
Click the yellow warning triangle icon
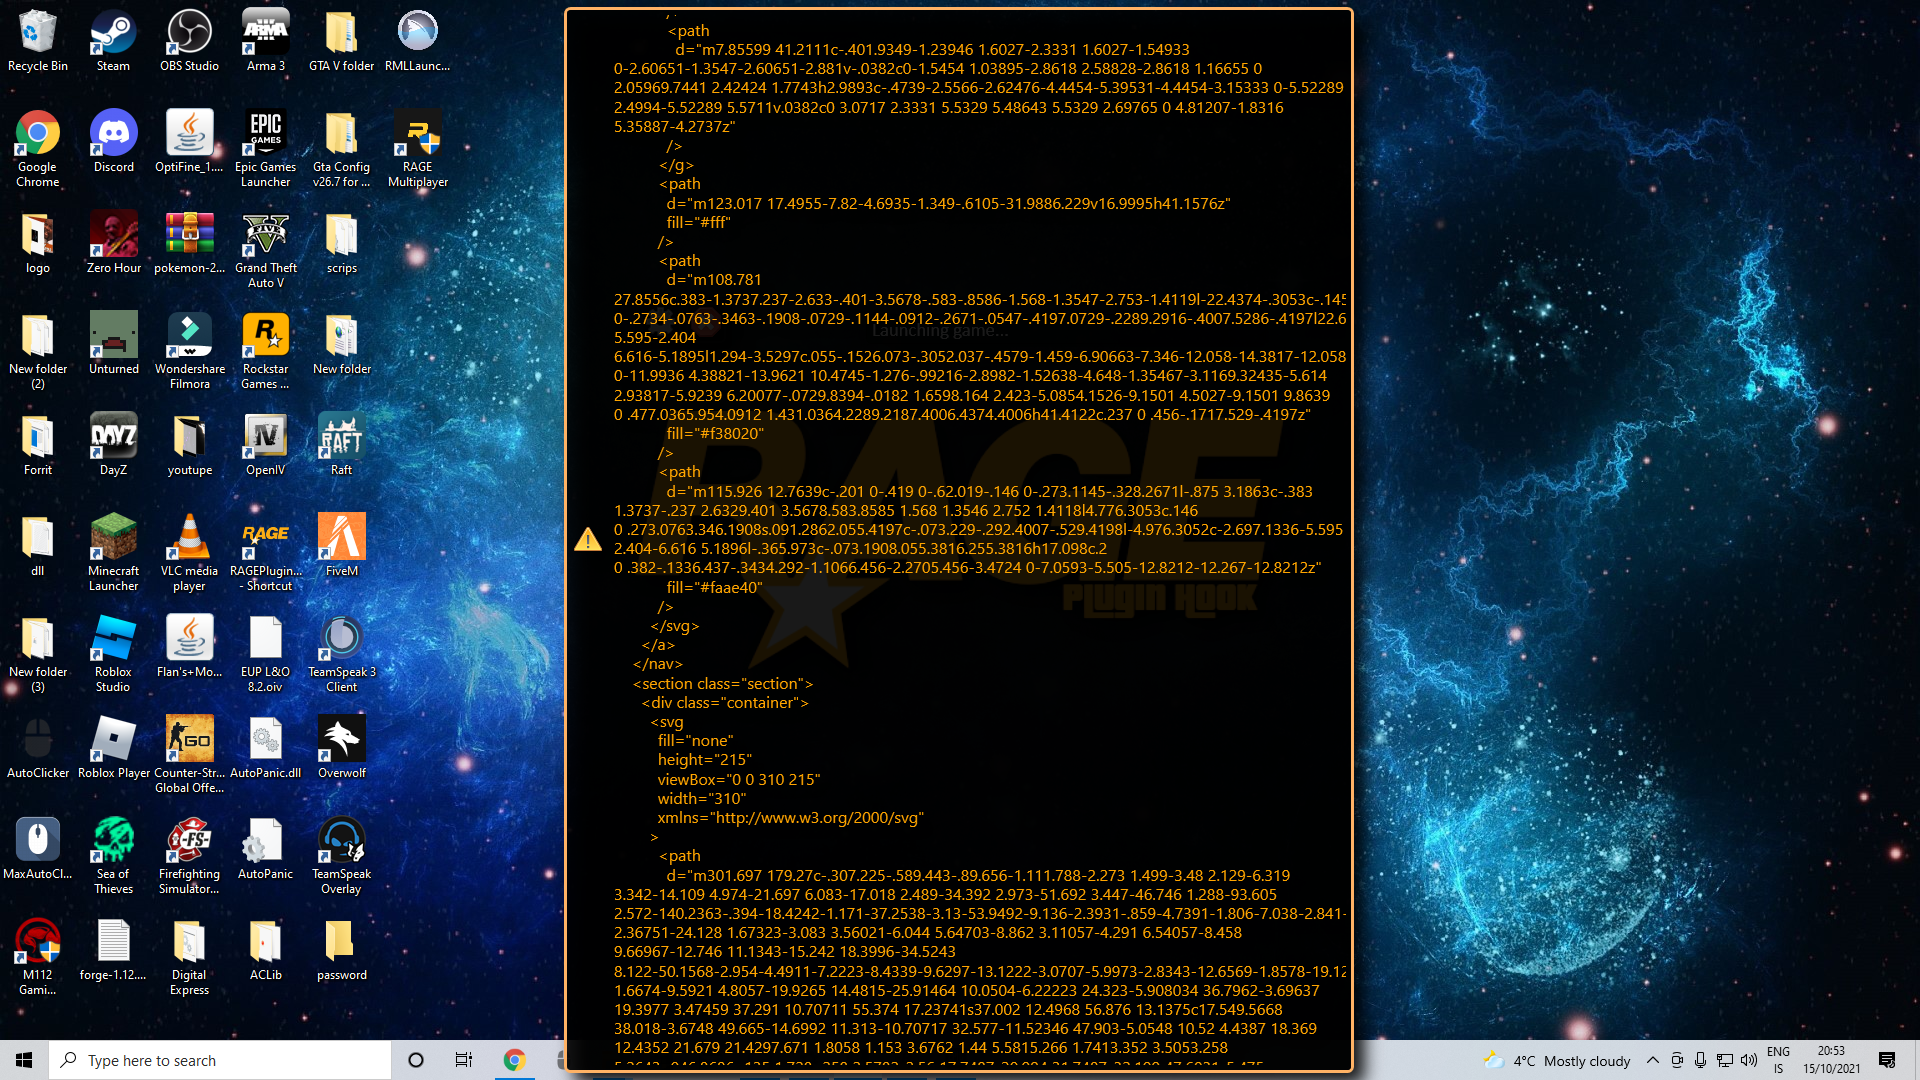click(x=588, y=540)
